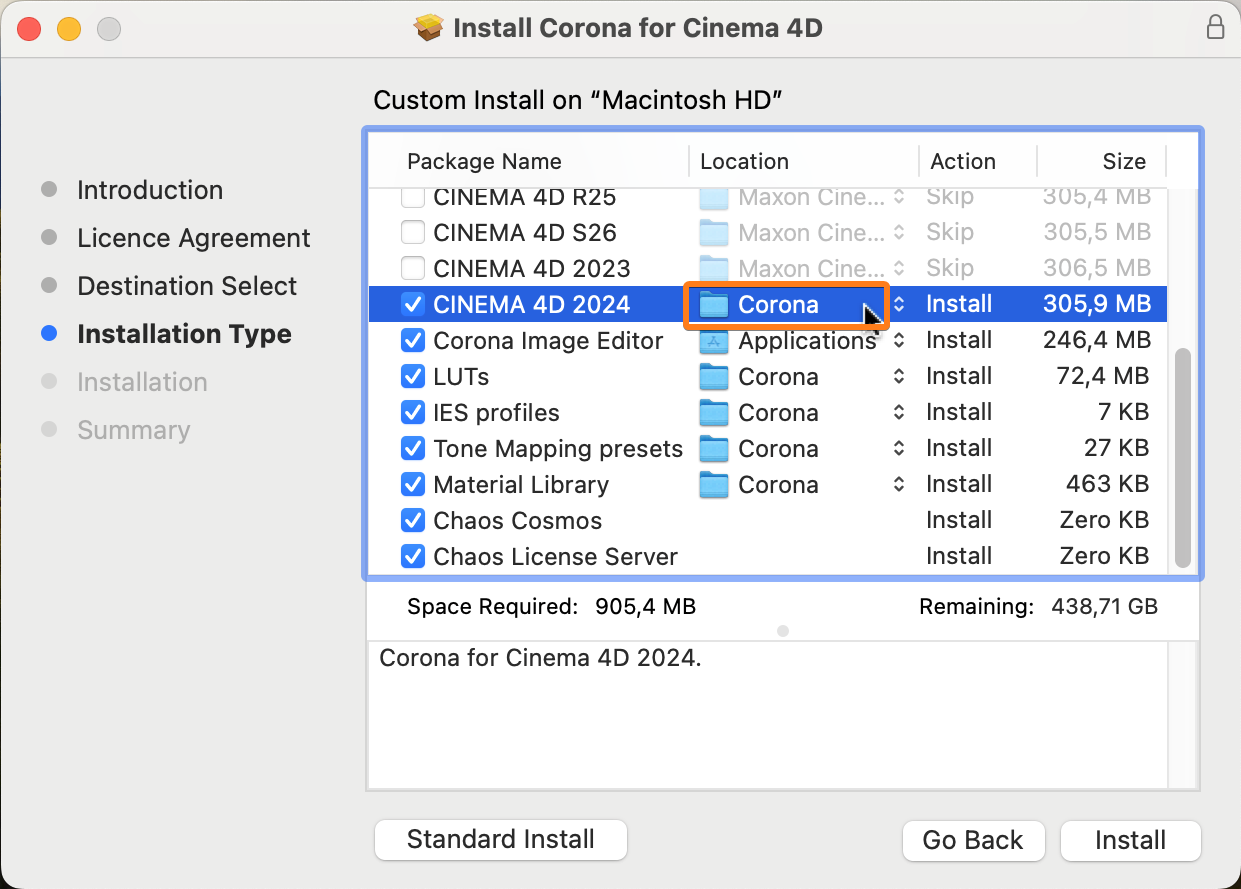1241x889 pixels.
Task: Uncheck the Chaos License Server package
Action: (412, 557)
